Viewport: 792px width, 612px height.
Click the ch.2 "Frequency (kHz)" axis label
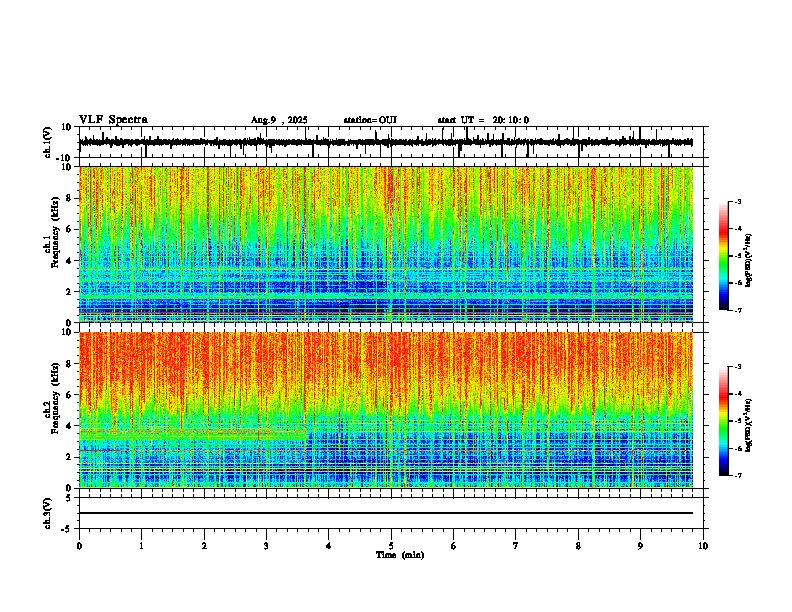[x=55, y=399]
